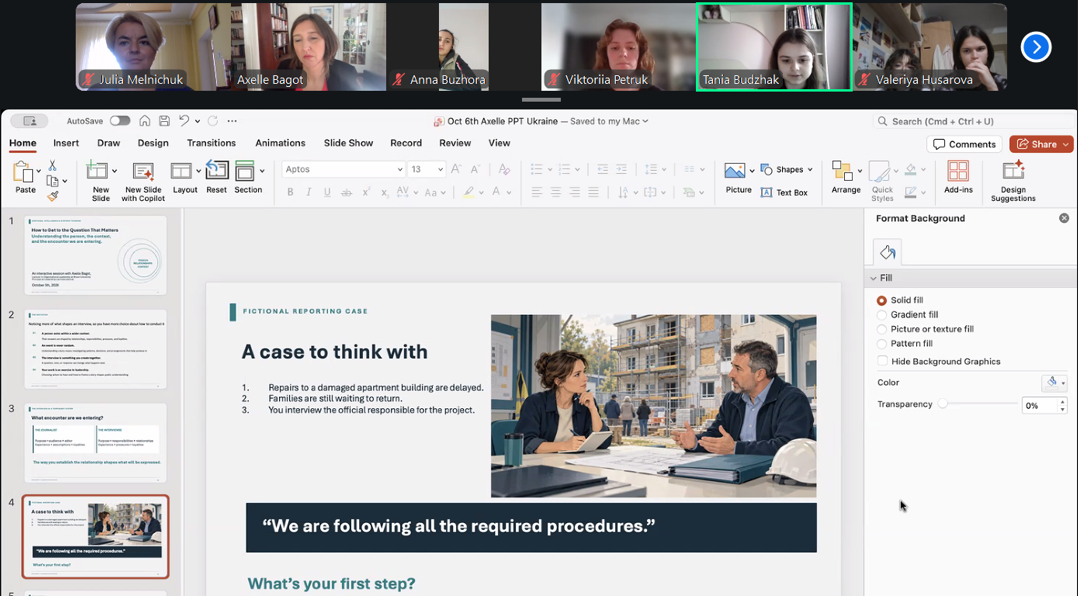Select the Solid fill radio button
Viewport: 1078px width, 596px height.
[x=881, y=300]
